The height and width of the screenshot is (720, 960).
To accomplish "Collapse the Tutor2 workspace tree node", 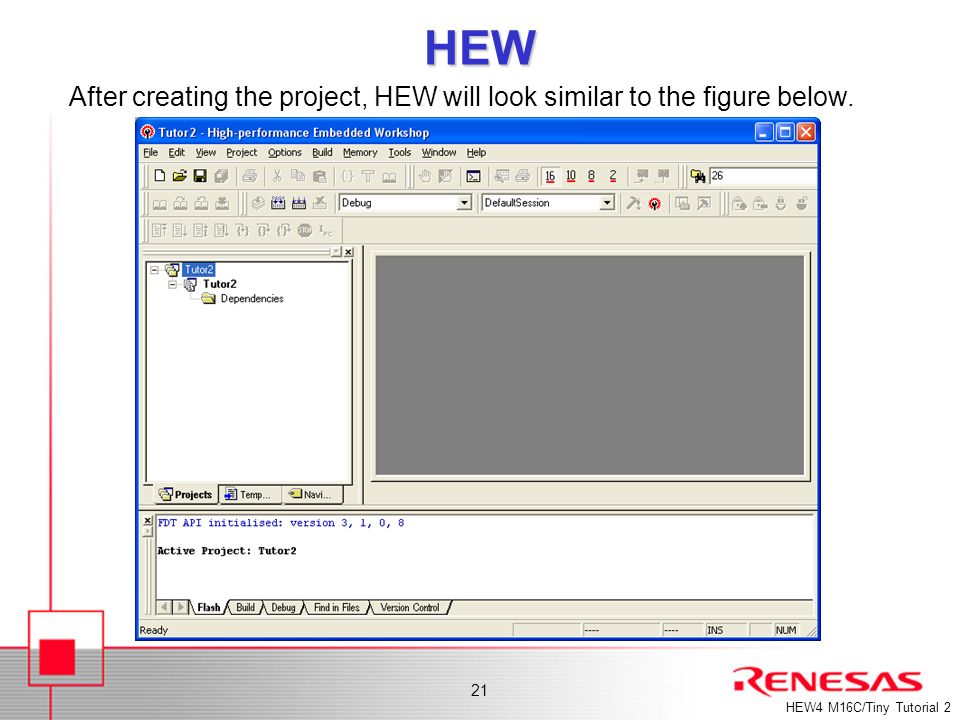I will point(154,269).
